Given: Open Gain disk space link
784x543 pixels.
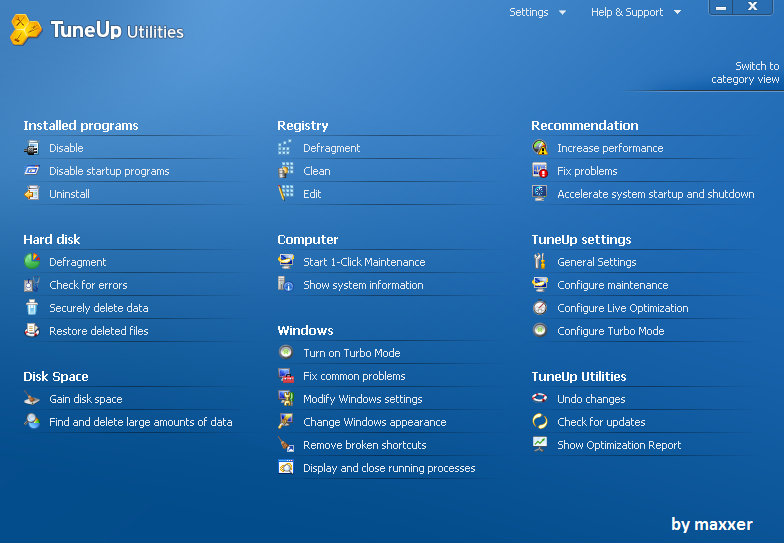Looking at the screenshot, I should 86,399.
